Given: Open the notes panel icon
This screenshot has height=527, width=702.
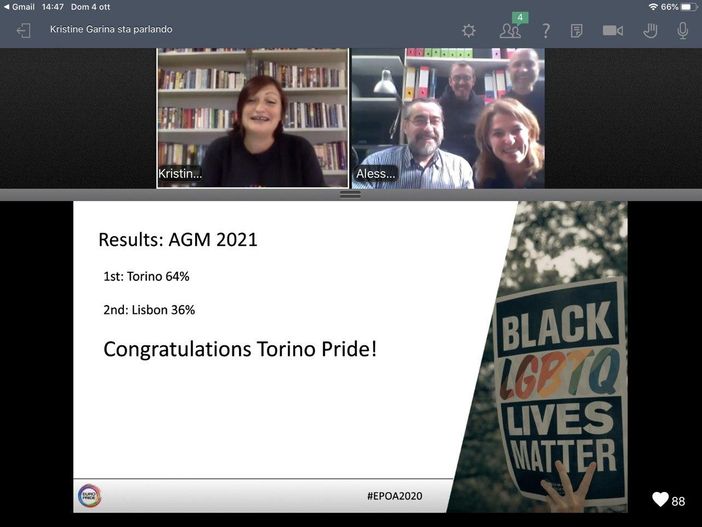Looking at the screenshot, I should [x=577, y=31].
